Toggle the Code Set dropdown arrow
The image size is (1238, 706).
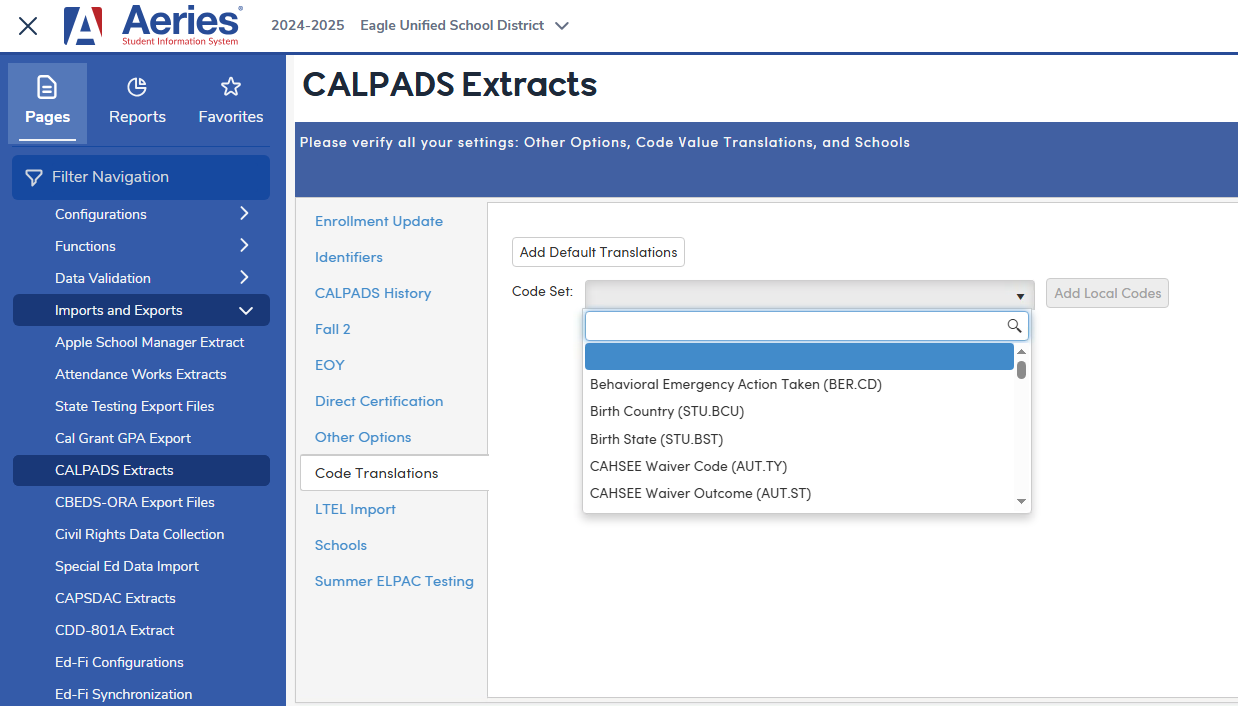click(1020, 296)
